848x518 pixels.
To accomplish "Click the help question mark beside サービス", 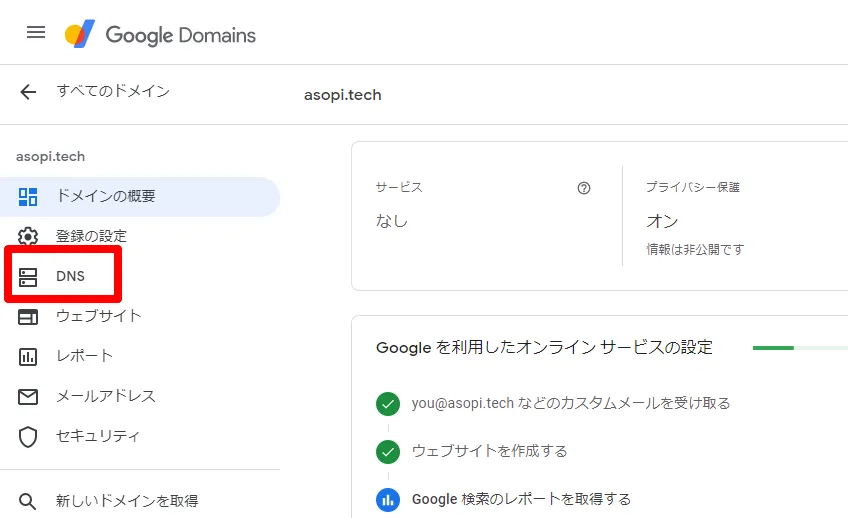I will pos(584,188).
